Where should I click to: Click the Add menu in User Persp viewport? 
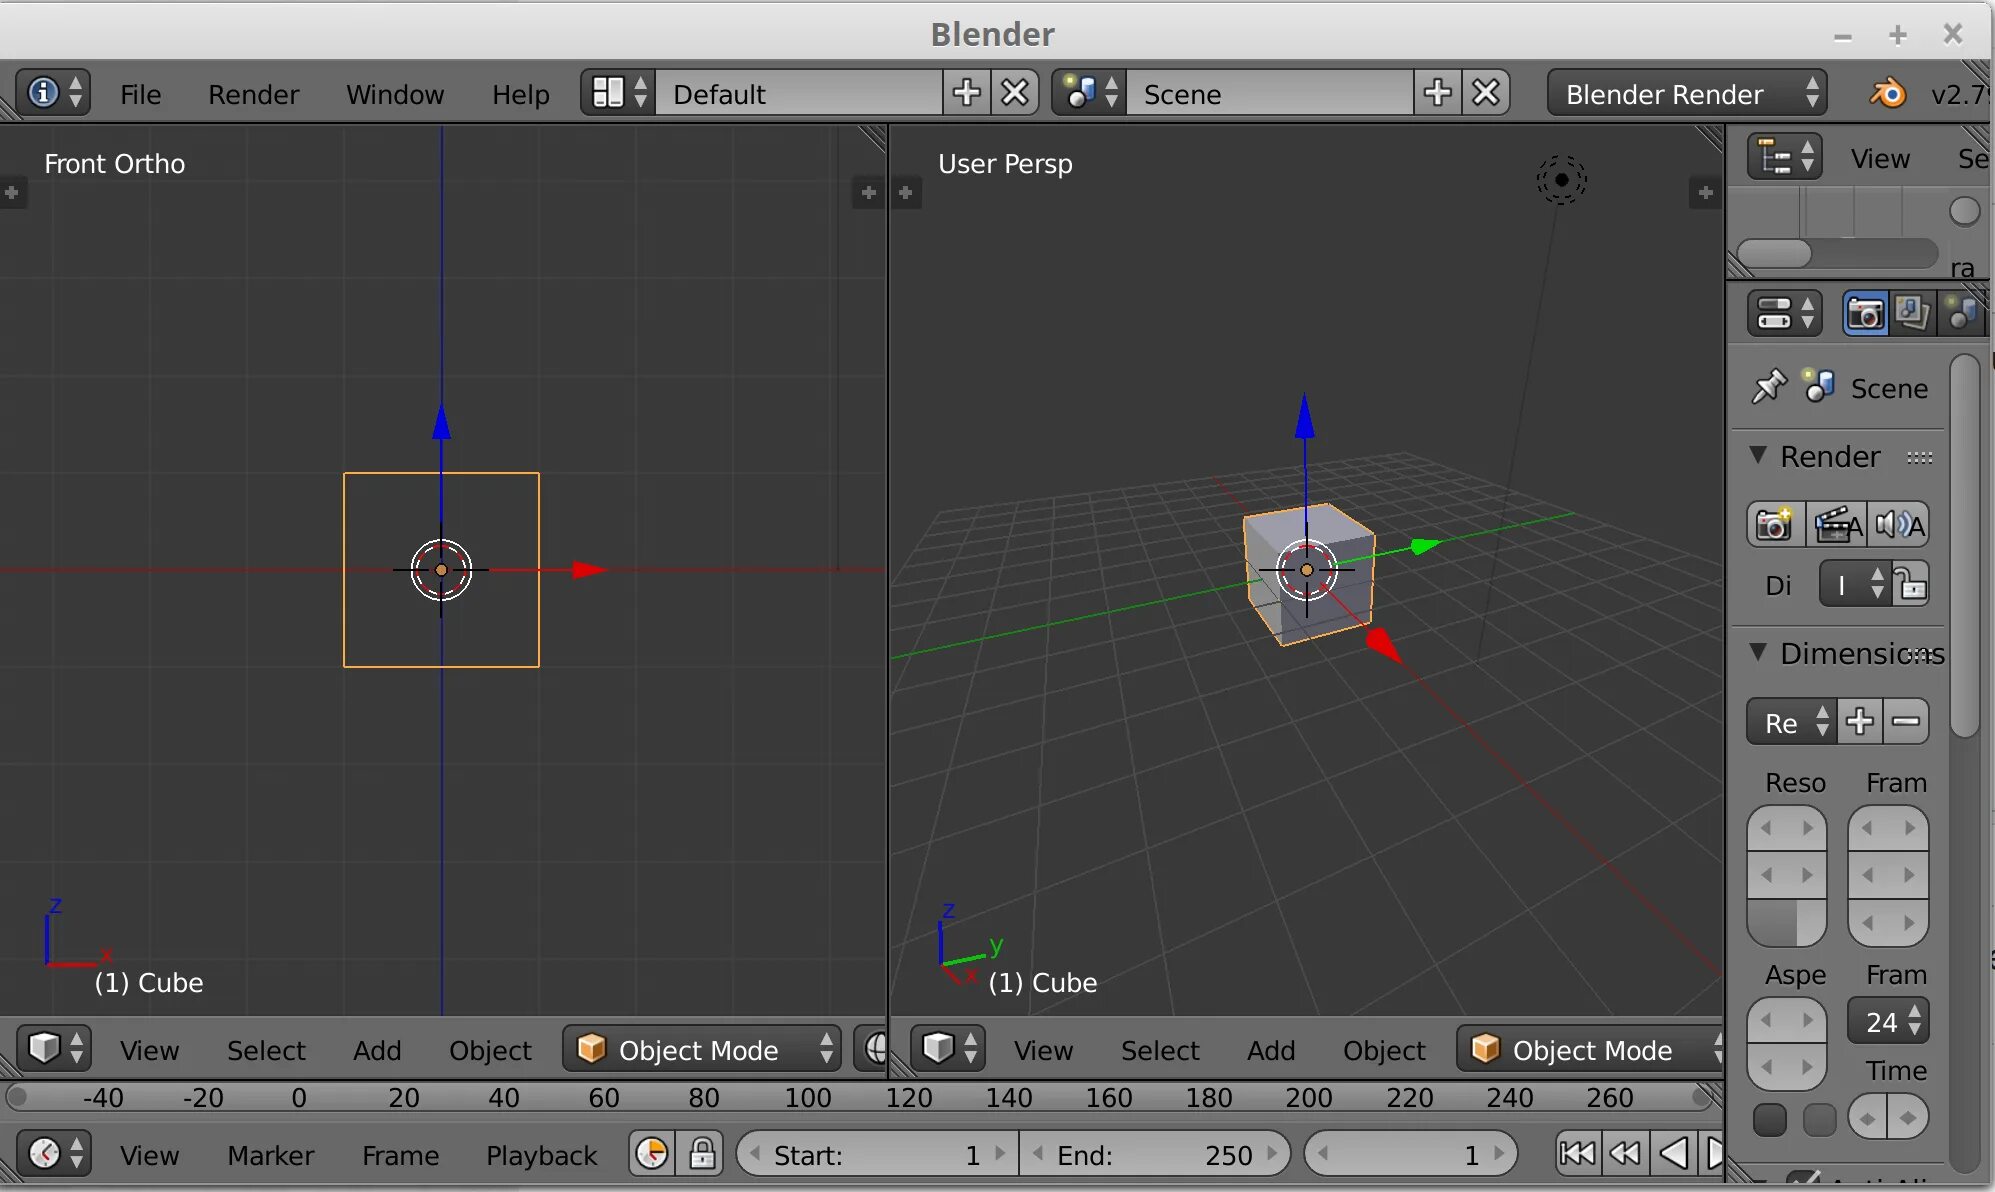pyautogui.click(x=1270, y=1050)
